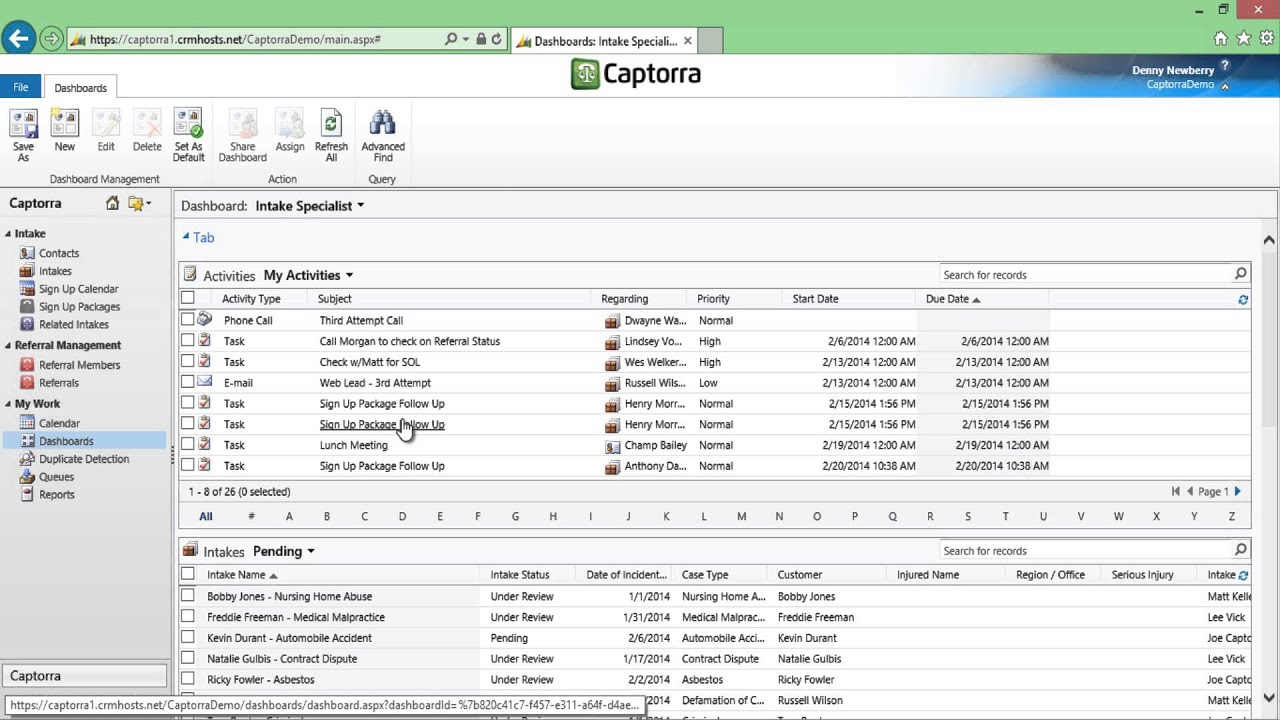Go to Captorra home icon in sidebar
Screen dimensions: 1280x720
[112, 203]
